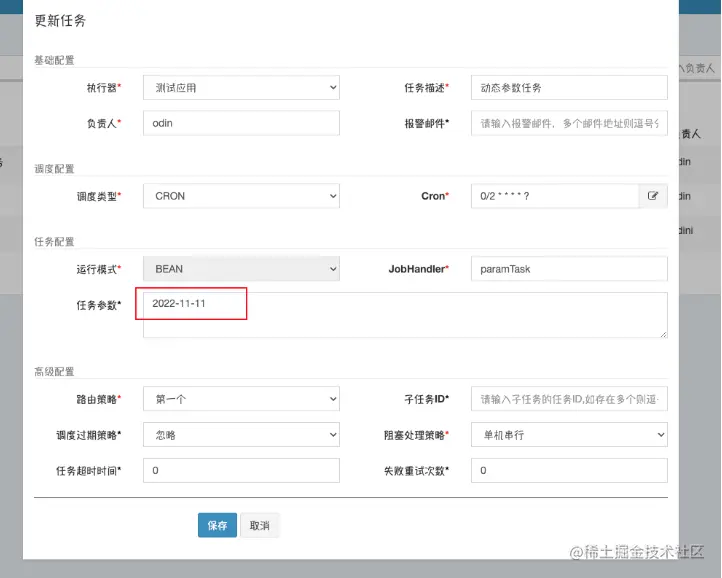
Task: Focus the 任务描述 field with 动态参数任务
Action: pos(569,88)
